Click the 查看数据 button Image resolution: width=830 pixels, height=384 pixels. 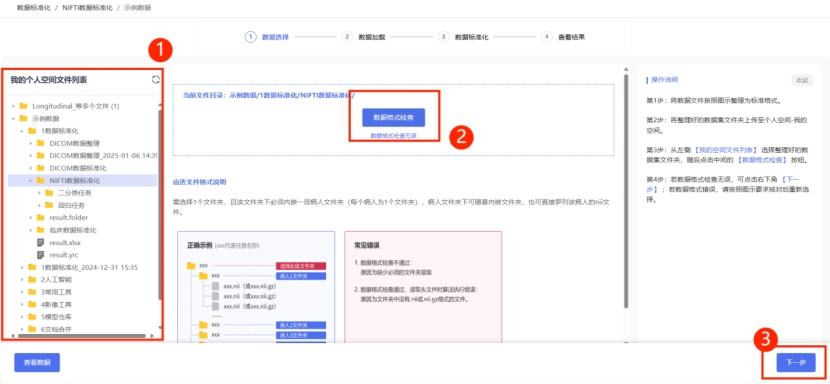[37, 363]
